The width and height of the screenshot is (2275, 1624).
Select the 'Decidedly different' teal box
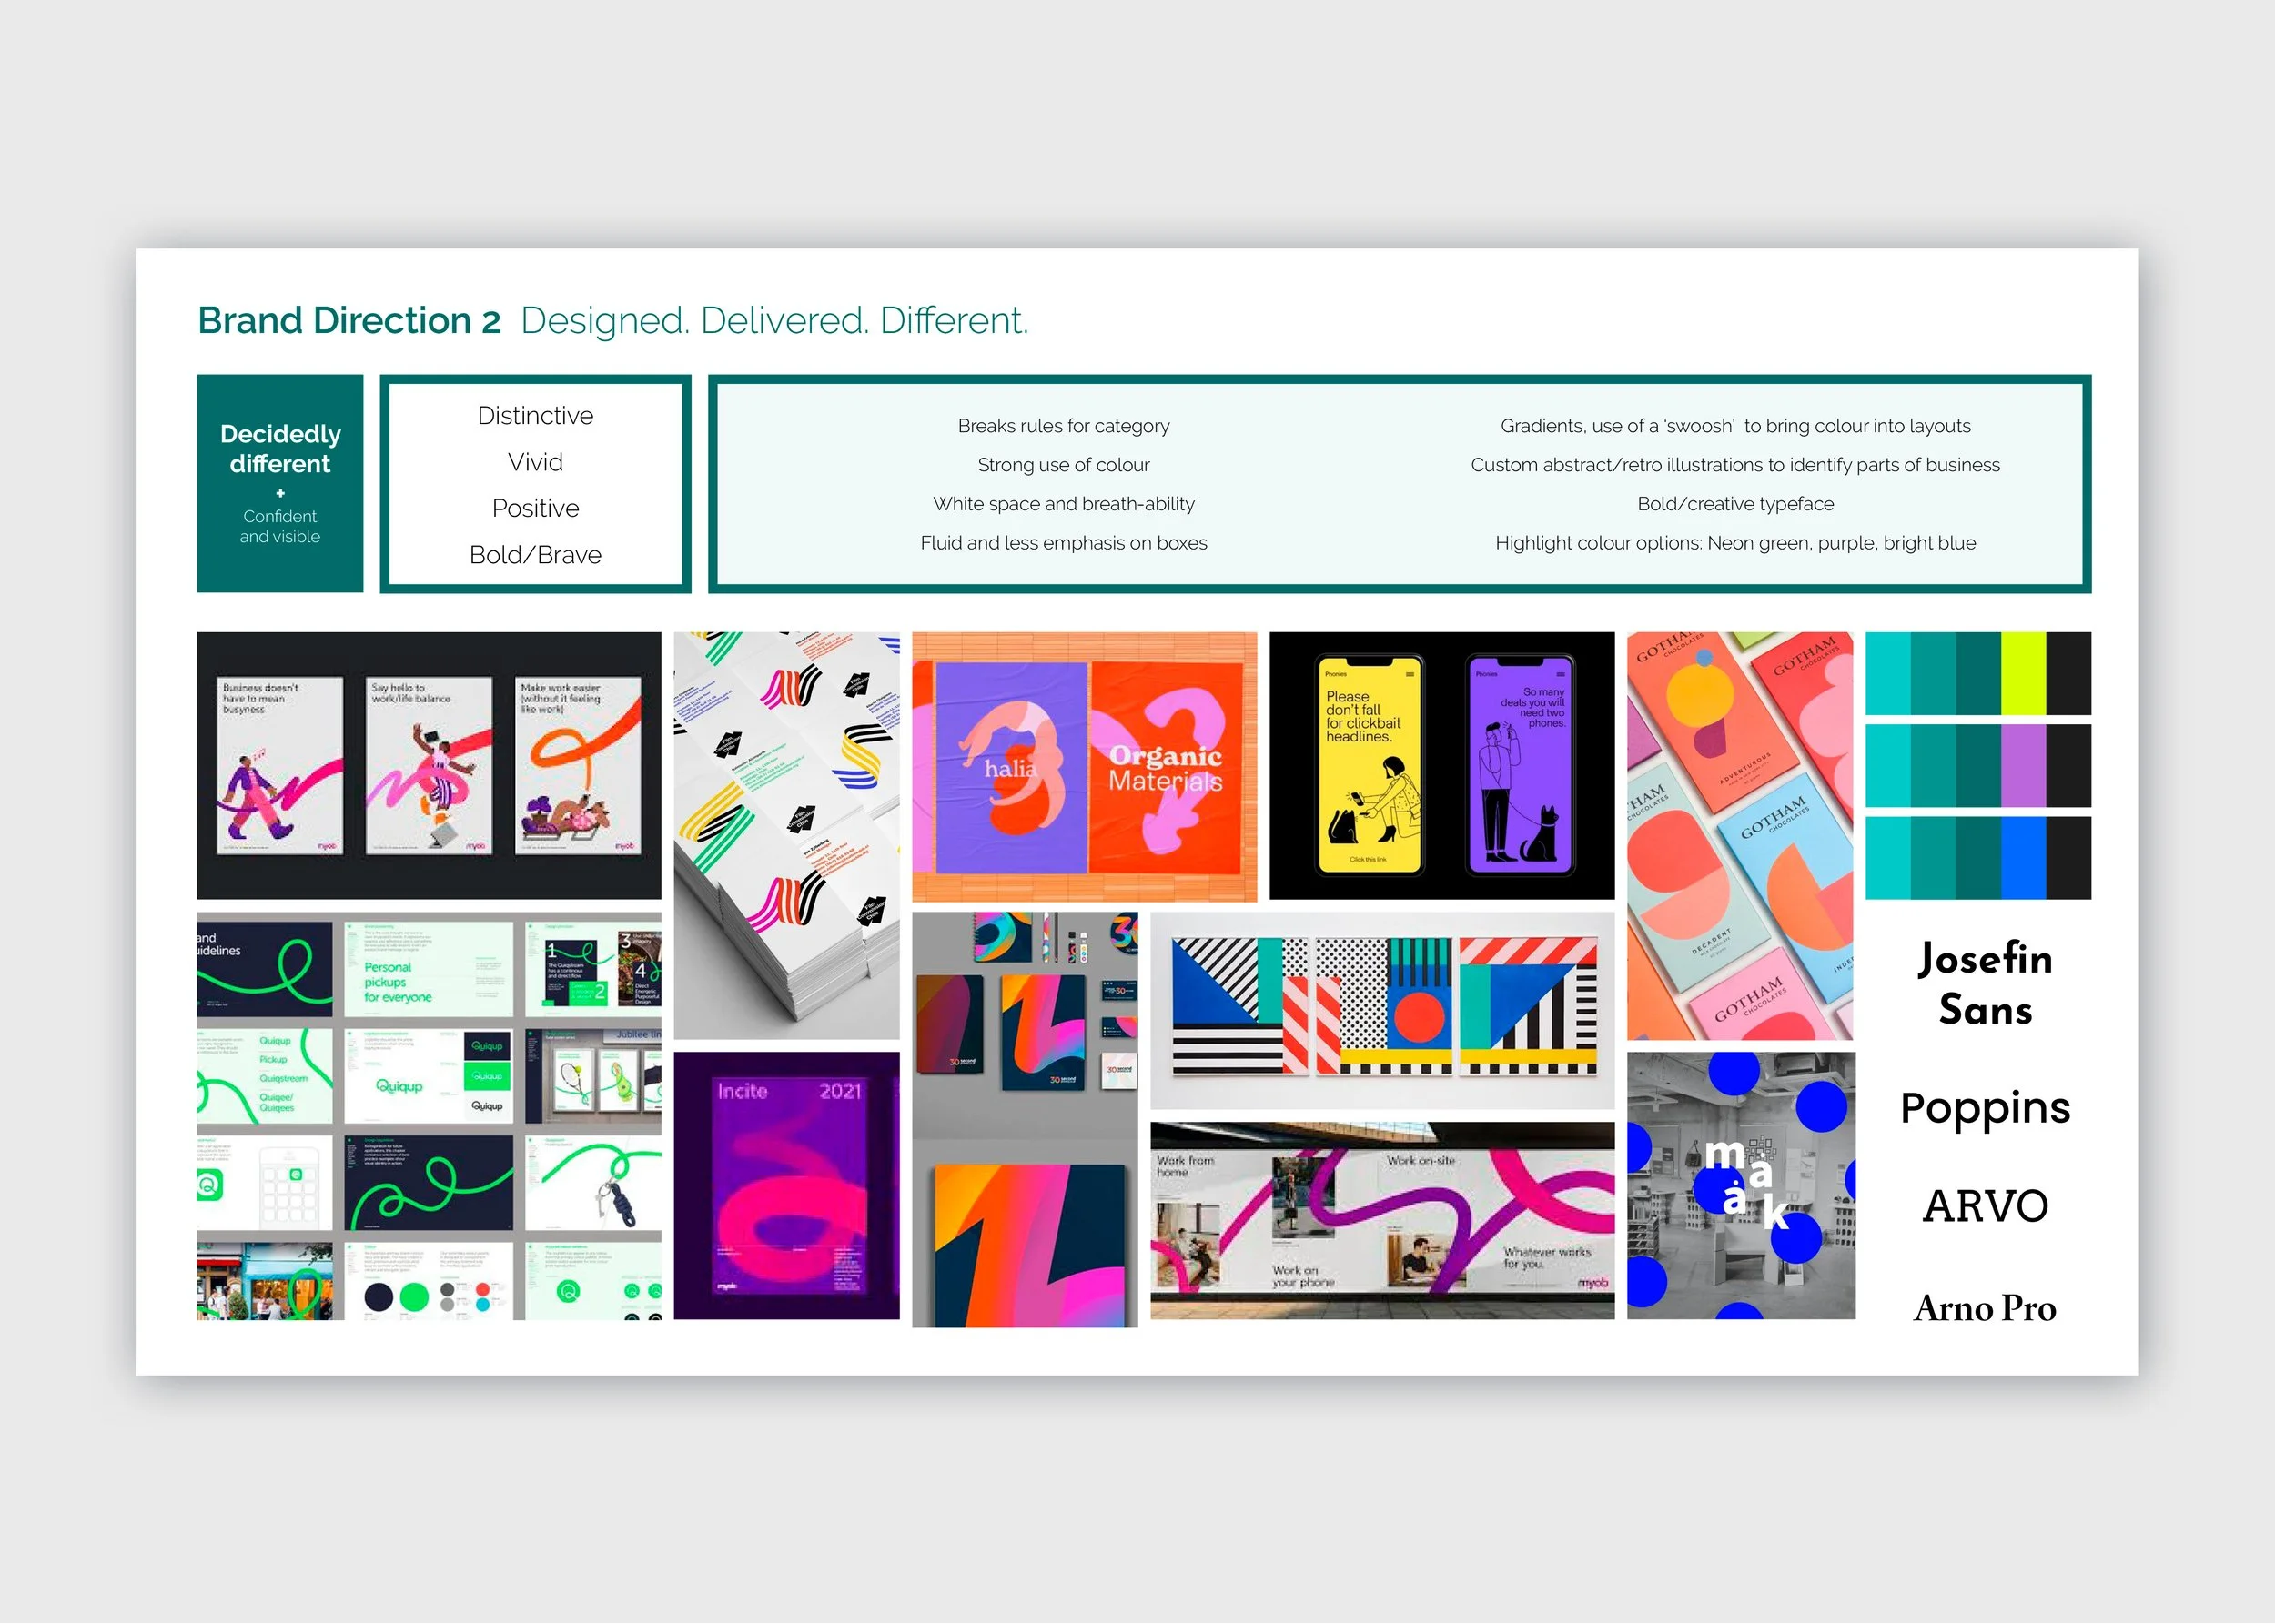[280, 484]
